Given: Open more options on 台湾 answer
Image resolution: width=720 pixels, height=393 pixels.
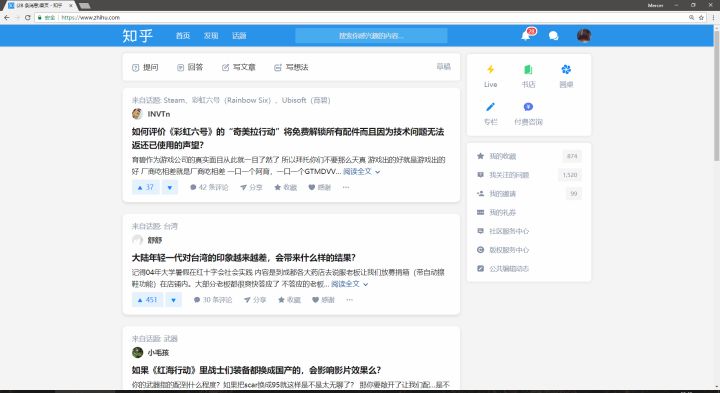Looking at the screenshot, I should 349,300.
